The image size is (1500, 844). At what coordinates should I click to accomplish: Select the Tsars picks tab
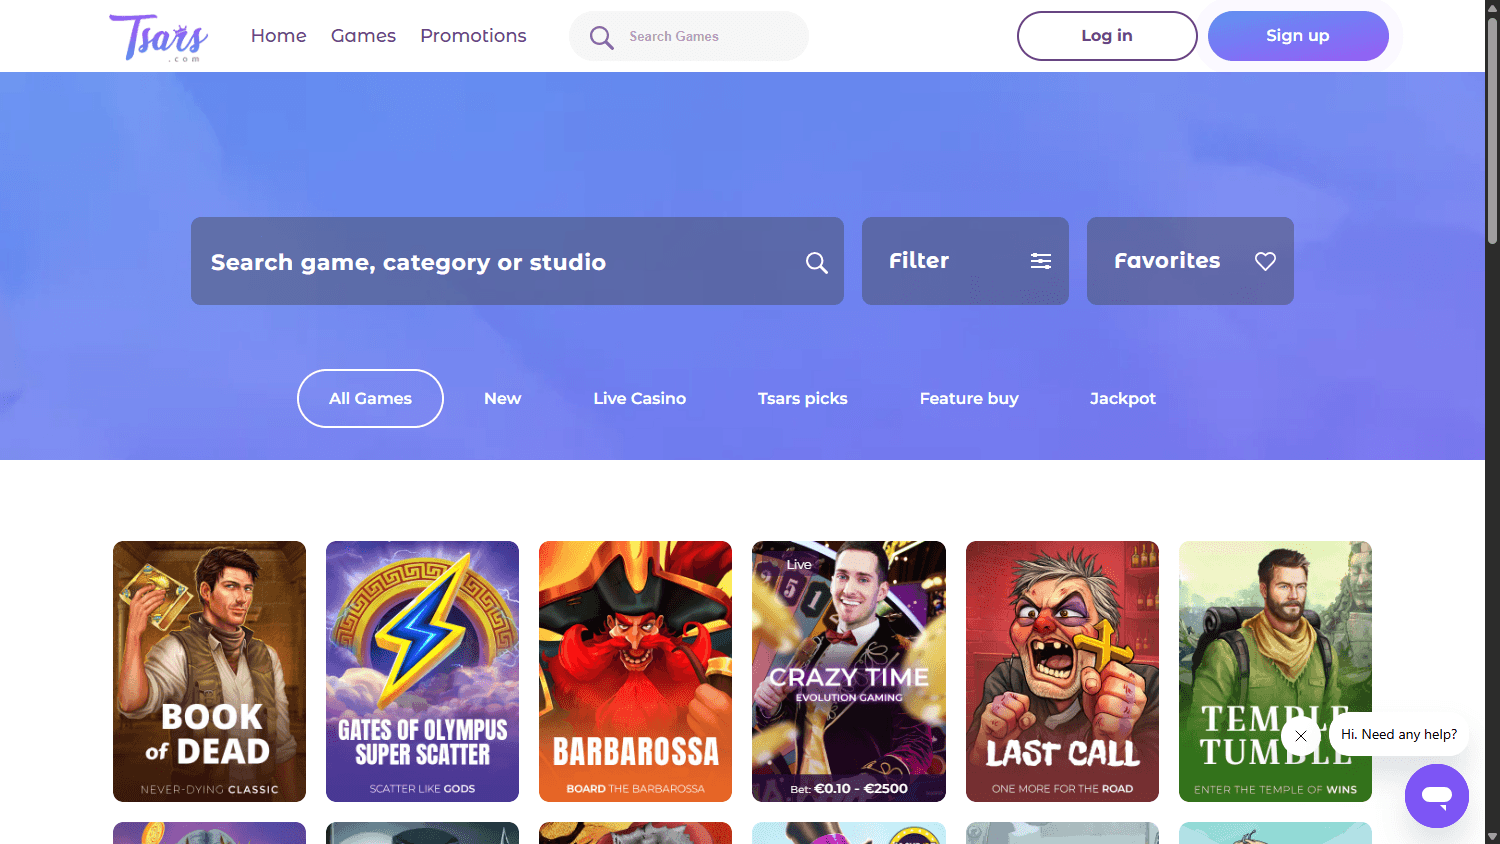pos(803,398)
